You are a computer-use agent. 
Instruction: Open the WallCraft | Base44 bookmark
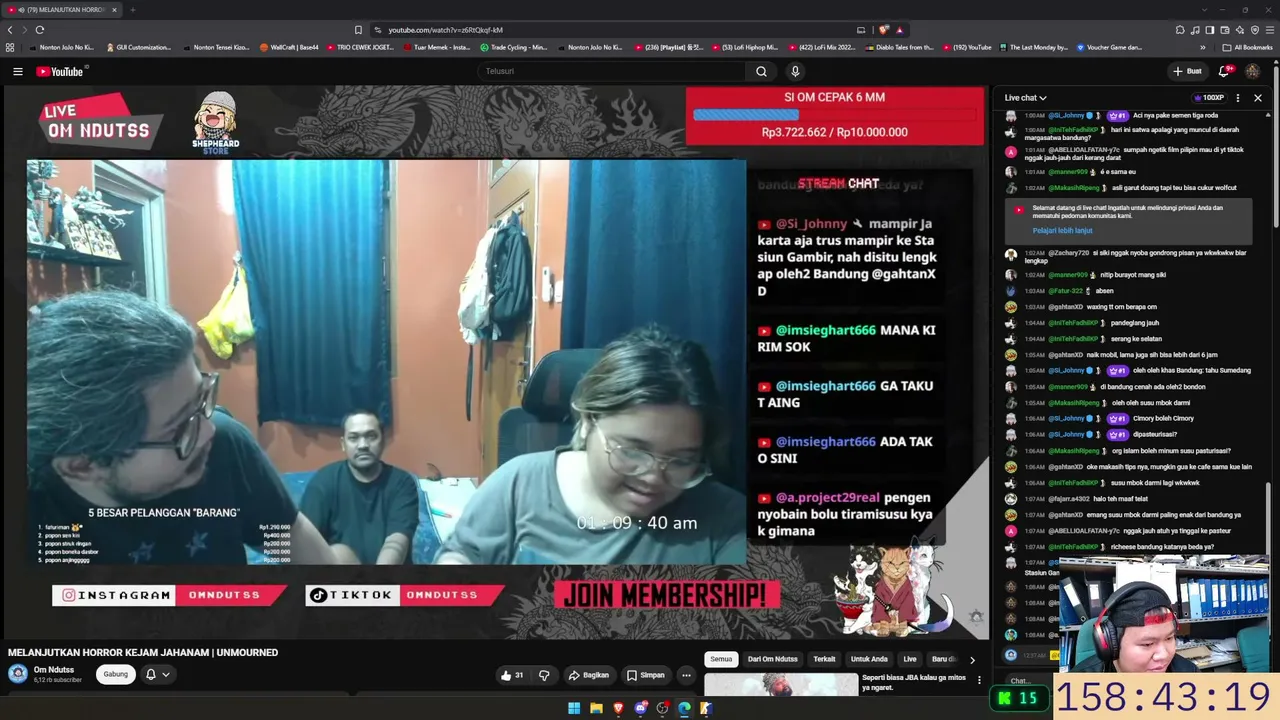(289, 47)
